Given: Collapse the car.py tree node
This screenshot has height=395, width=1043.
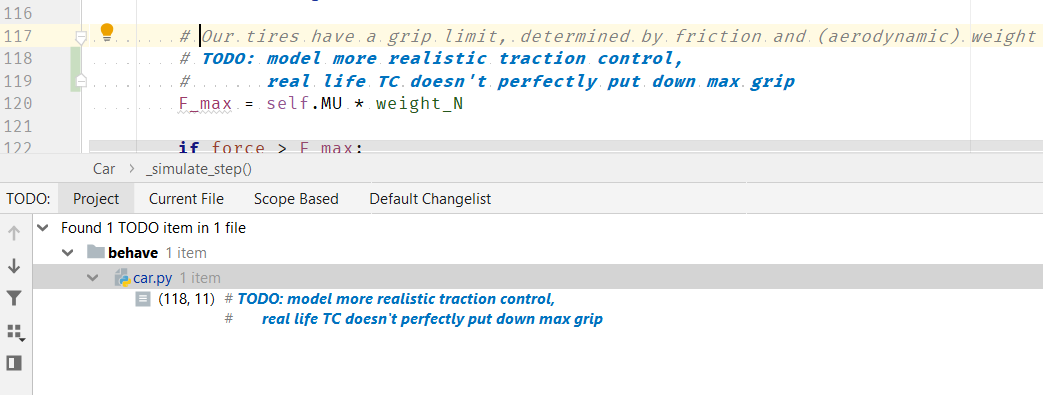Looking at the screenshot, I should click(x=93, y=278).
